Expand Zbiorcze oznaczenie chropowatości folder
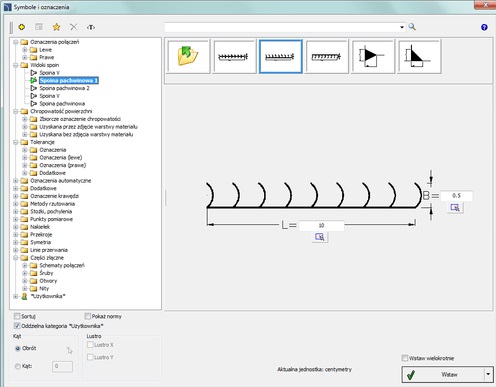The image size is (496, 387). 25,119
